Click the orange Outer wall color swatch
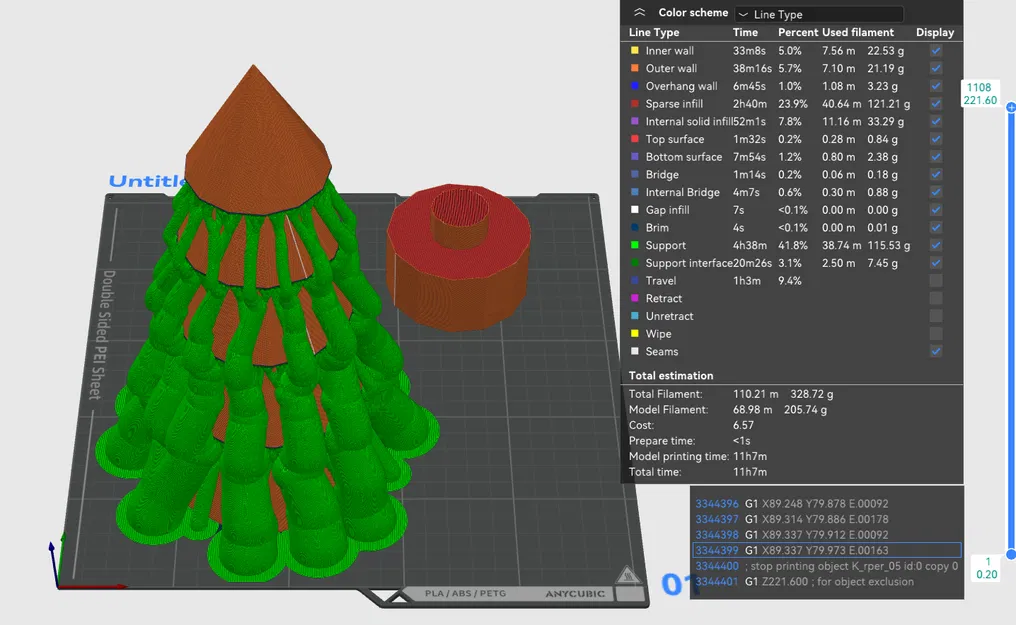 point(634,68)
